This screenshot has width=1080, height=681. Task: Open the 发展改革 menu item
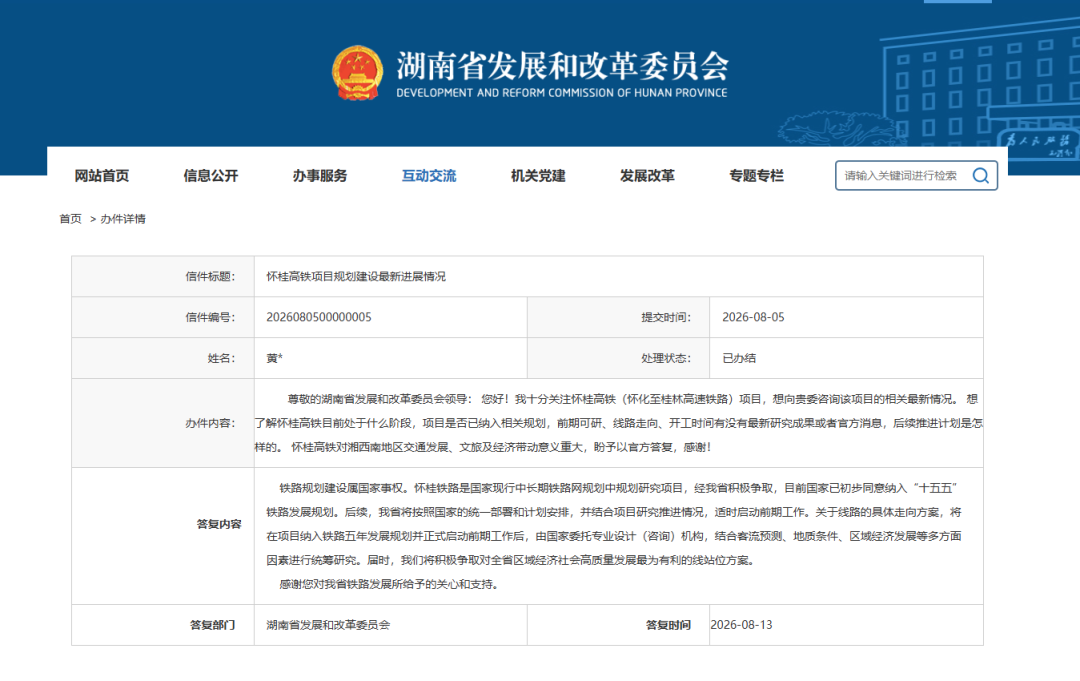(647, 176)
